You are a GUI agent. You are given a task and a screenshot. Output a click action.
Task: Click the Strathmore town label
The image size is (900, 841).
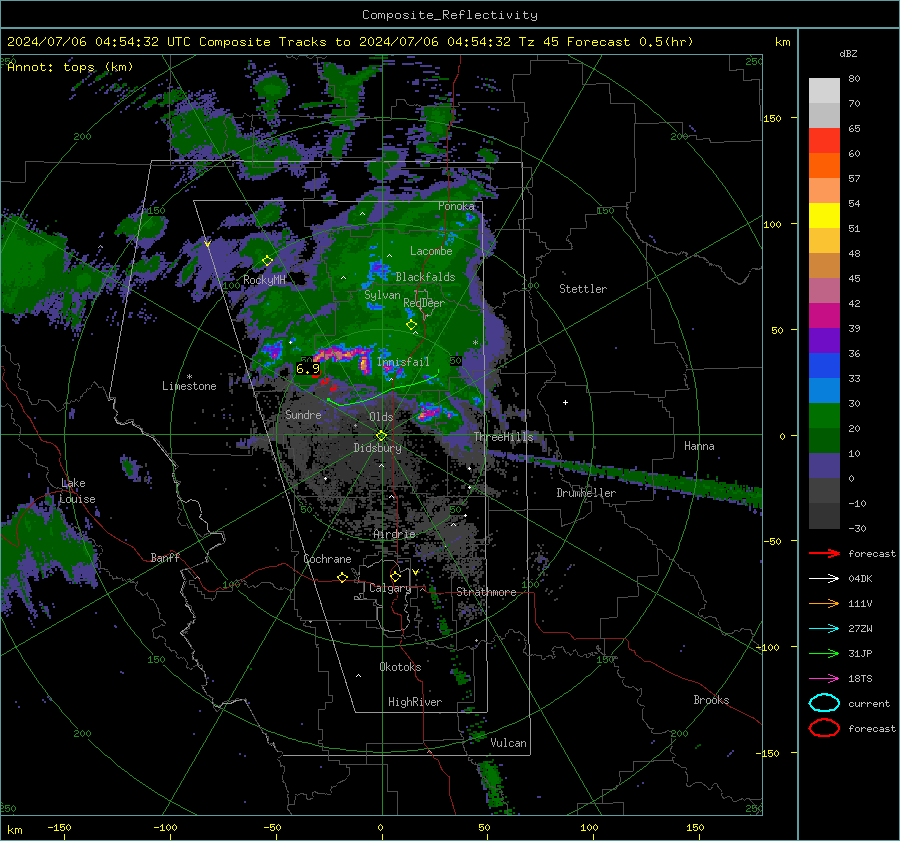click(x=486, y=592)
